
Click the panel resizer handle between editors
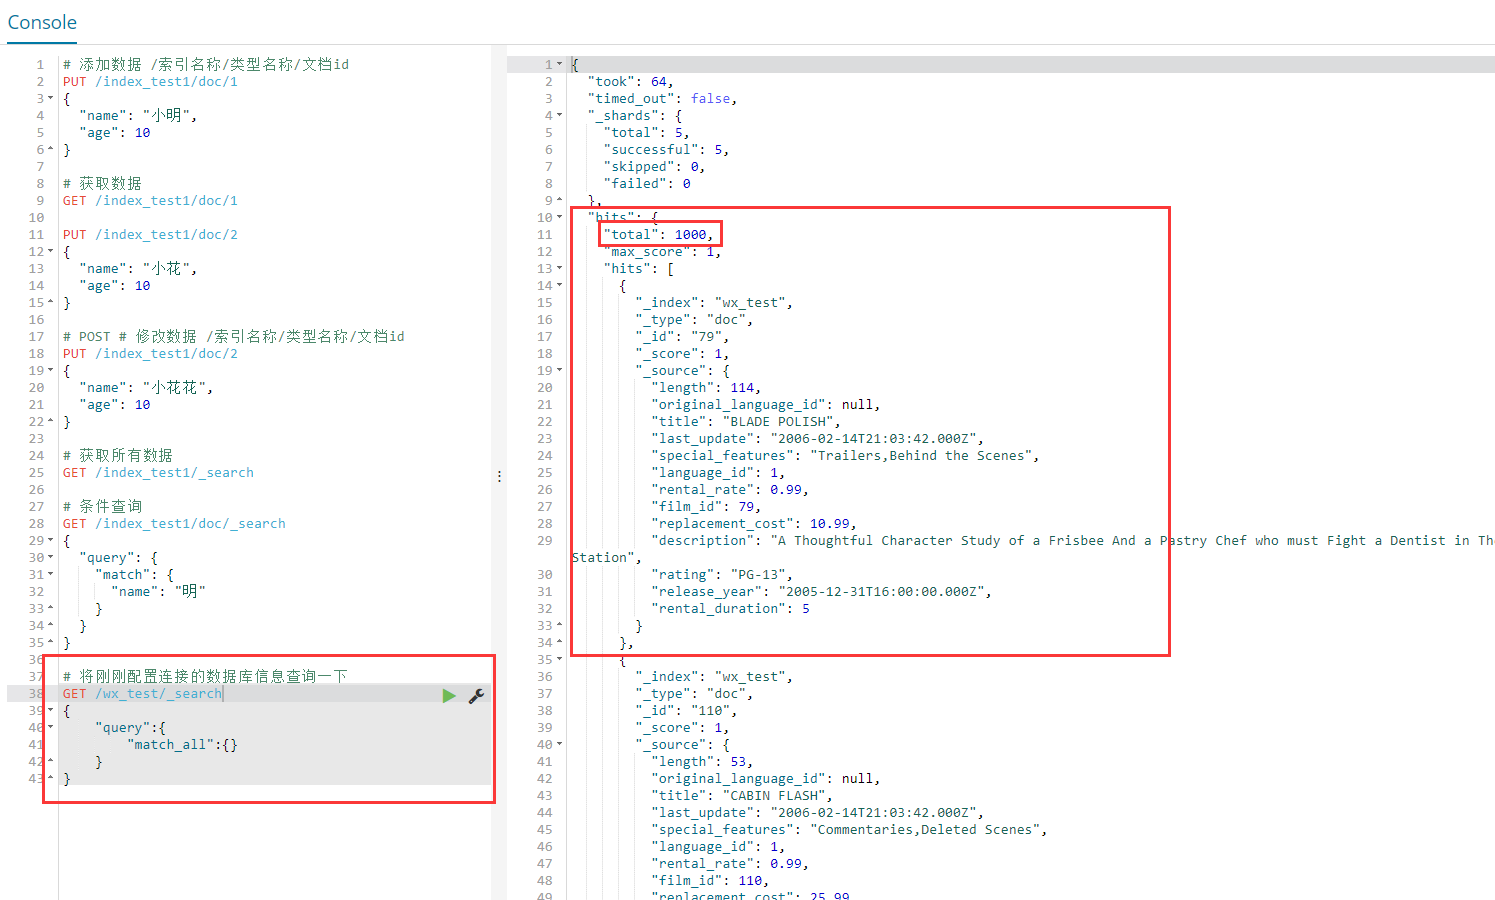coord(499,476)
